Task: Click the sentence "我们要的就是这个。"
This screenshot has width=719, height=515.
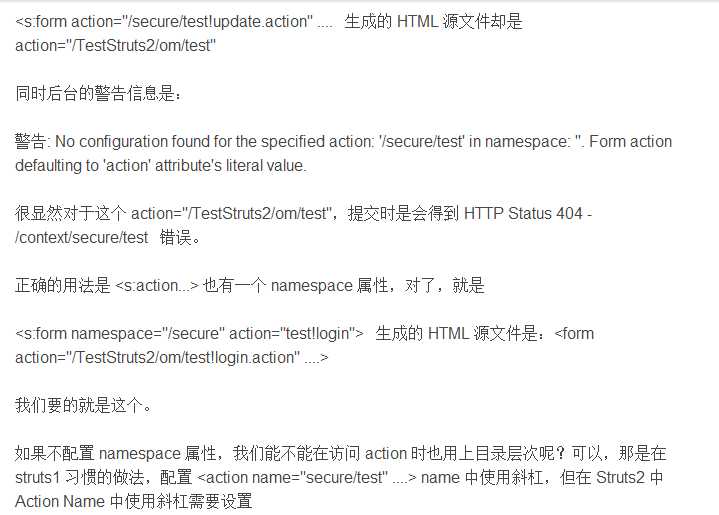Action: coord(85,406)
